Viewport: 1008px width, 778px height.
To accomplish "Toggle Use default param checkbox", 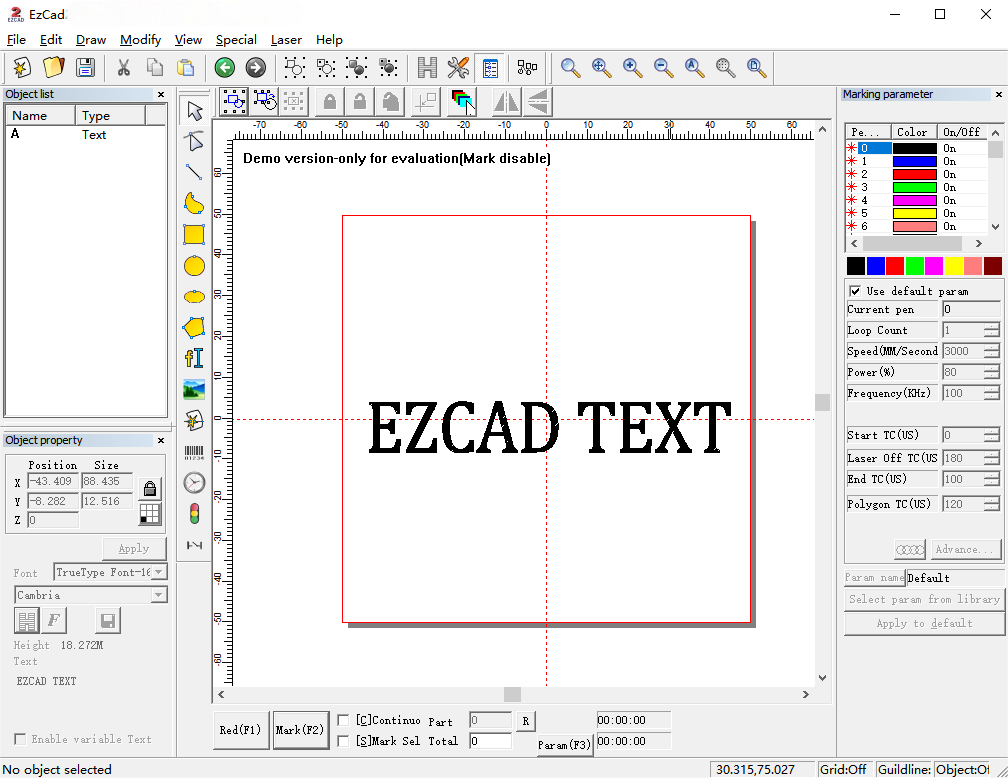I will tap(855, 291).
